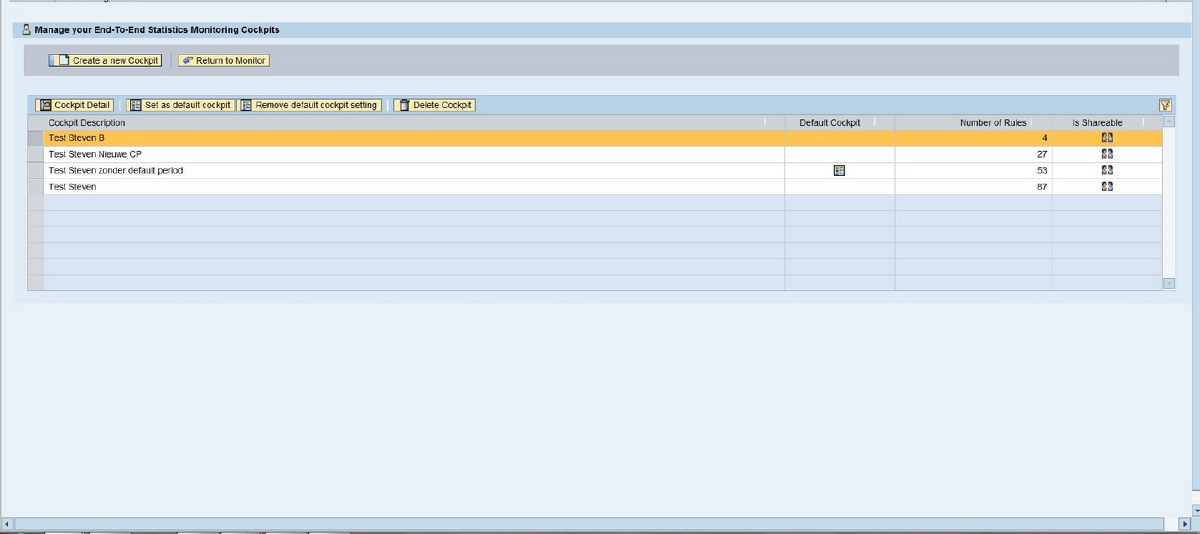Click Set as default cockpit
1200x534 pixels.
click(x=181, y=105)
